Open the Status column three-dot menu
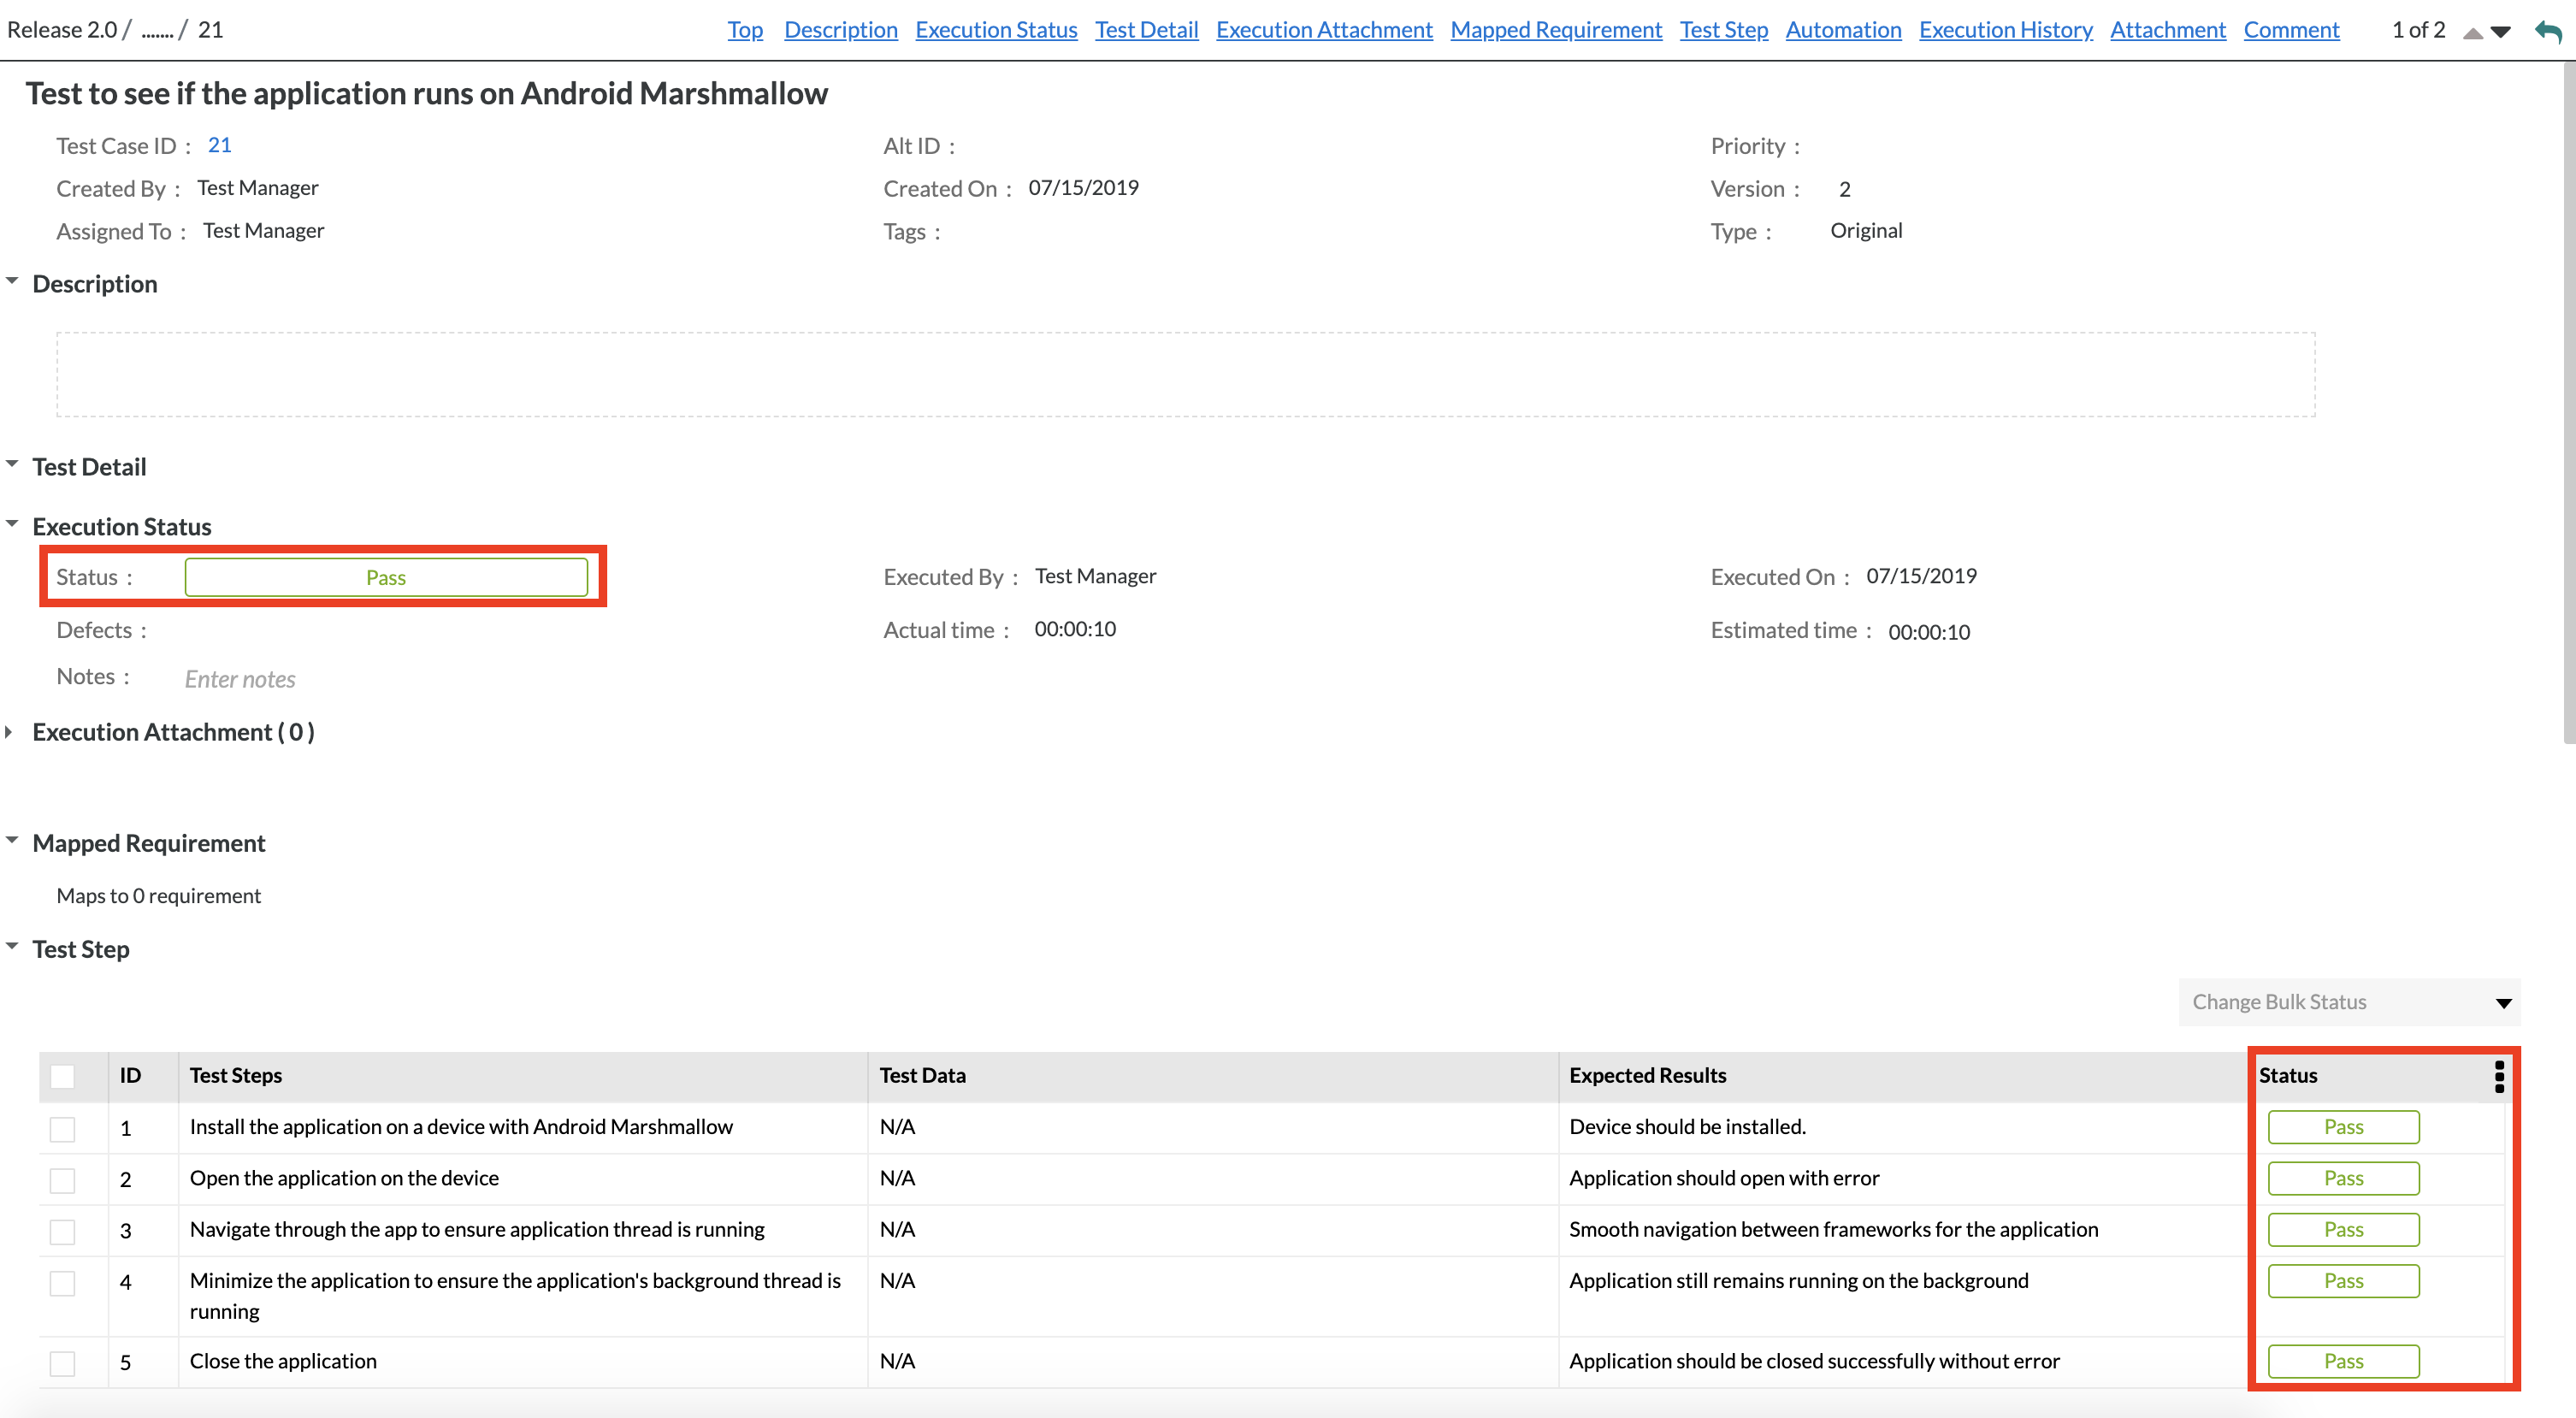 click(2499, 1076)
